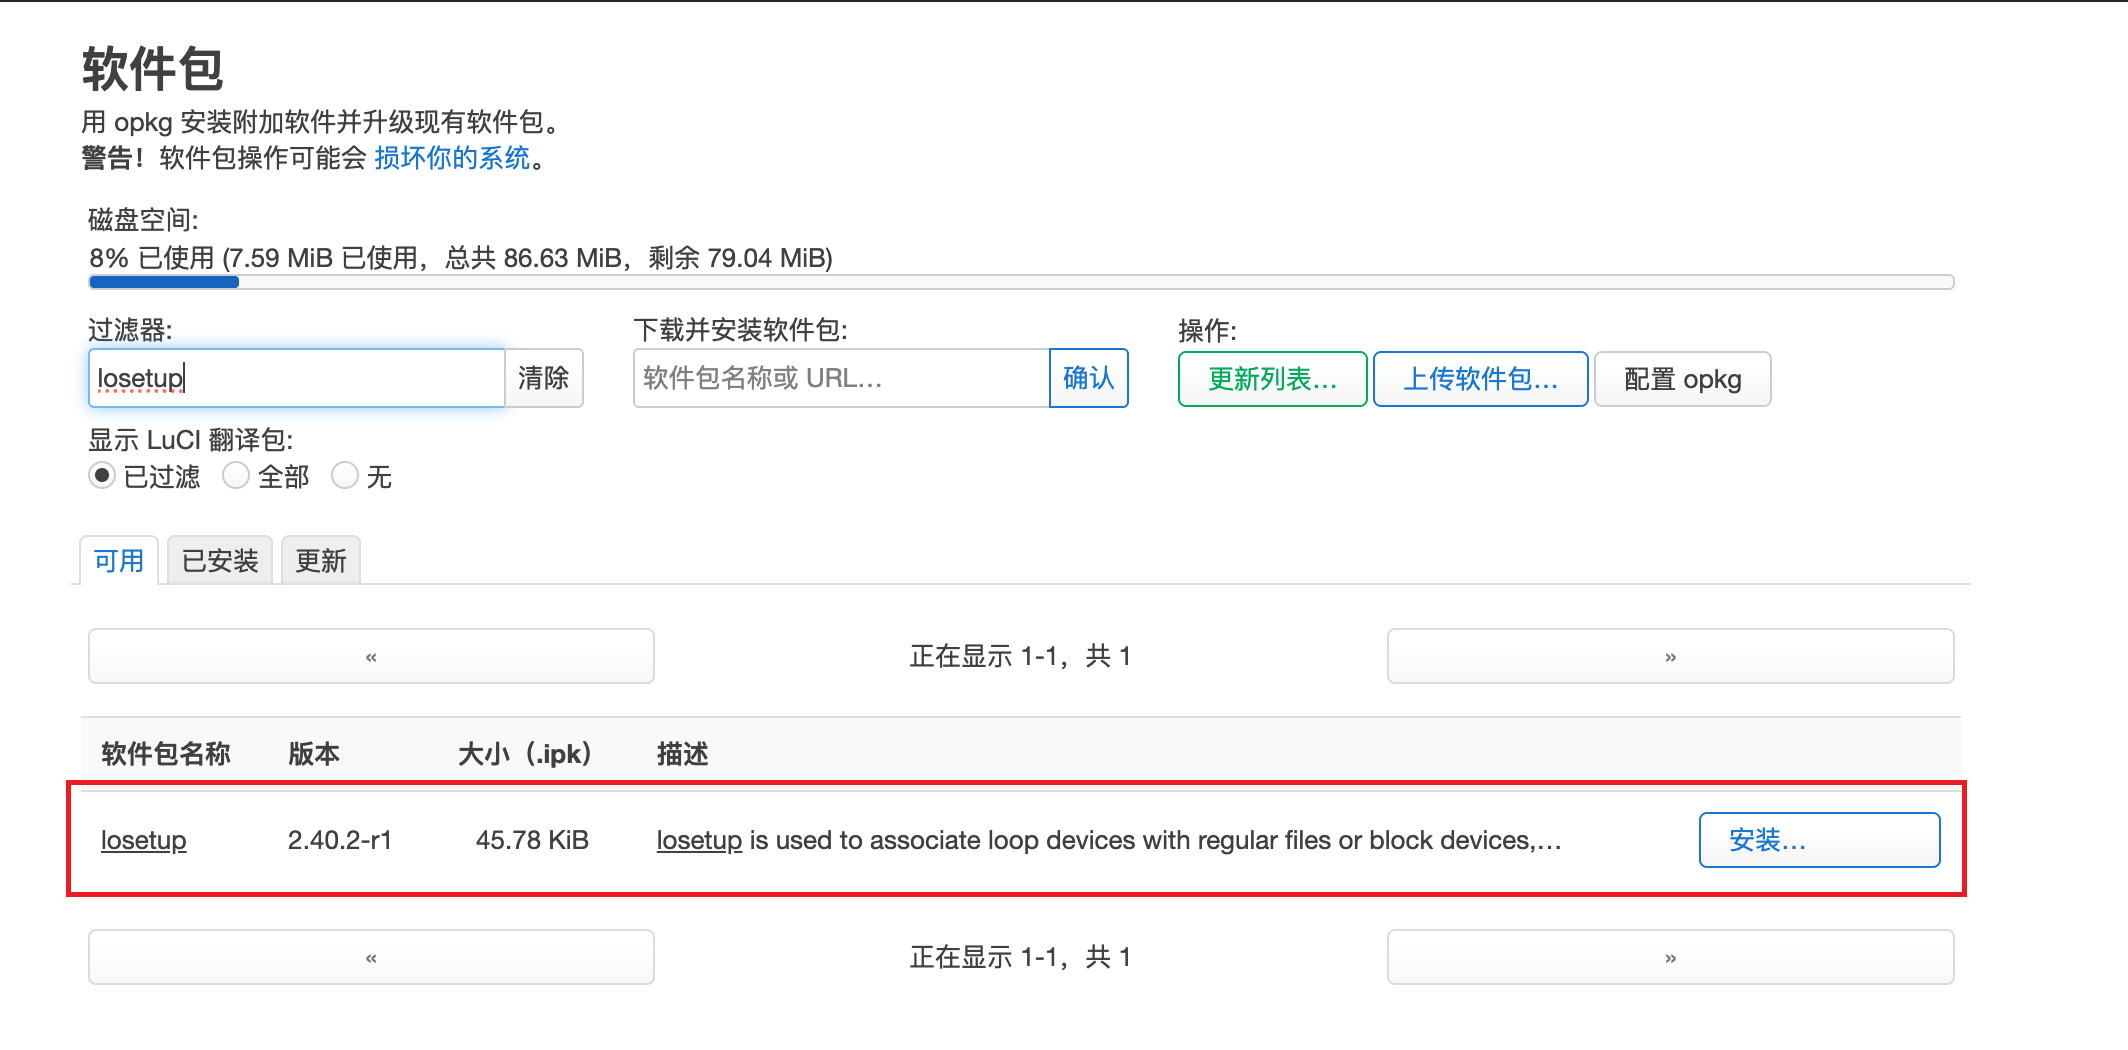Choose the 无 radio option
2128x1050 pixels.
click(345, 476)
